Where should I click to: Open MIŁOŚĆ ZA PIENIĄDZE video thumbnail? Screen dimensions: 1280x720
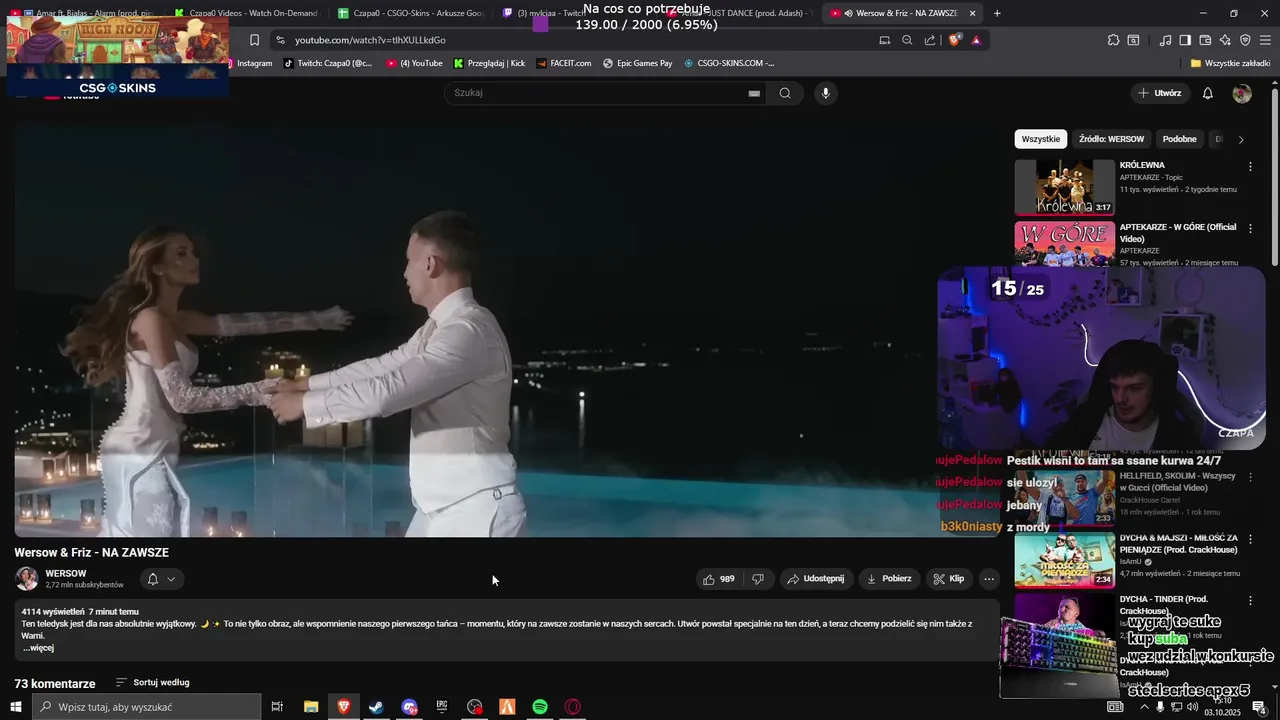[1065, 560]
